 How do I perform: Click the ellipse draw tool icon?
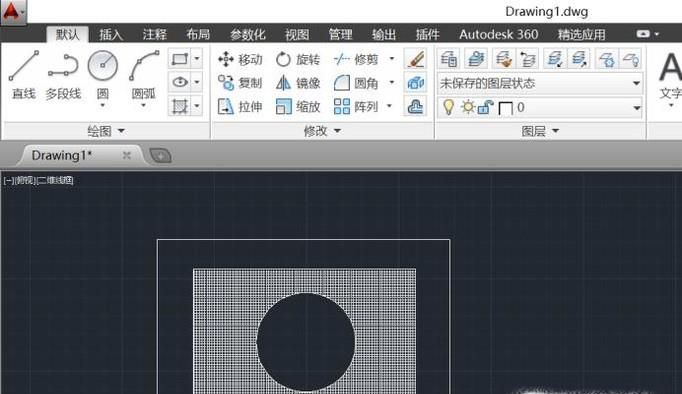pos(180,82)
